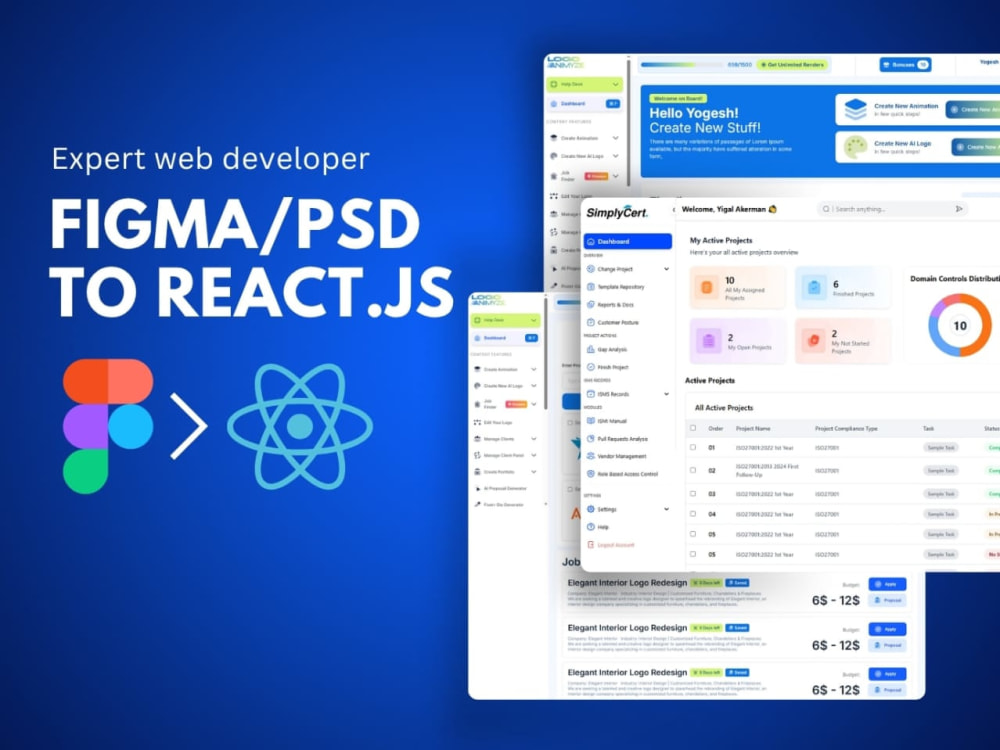Click the Finished Projects clipboard icon
Viewport: 1000px width, 750px height.
coord(814,288)
